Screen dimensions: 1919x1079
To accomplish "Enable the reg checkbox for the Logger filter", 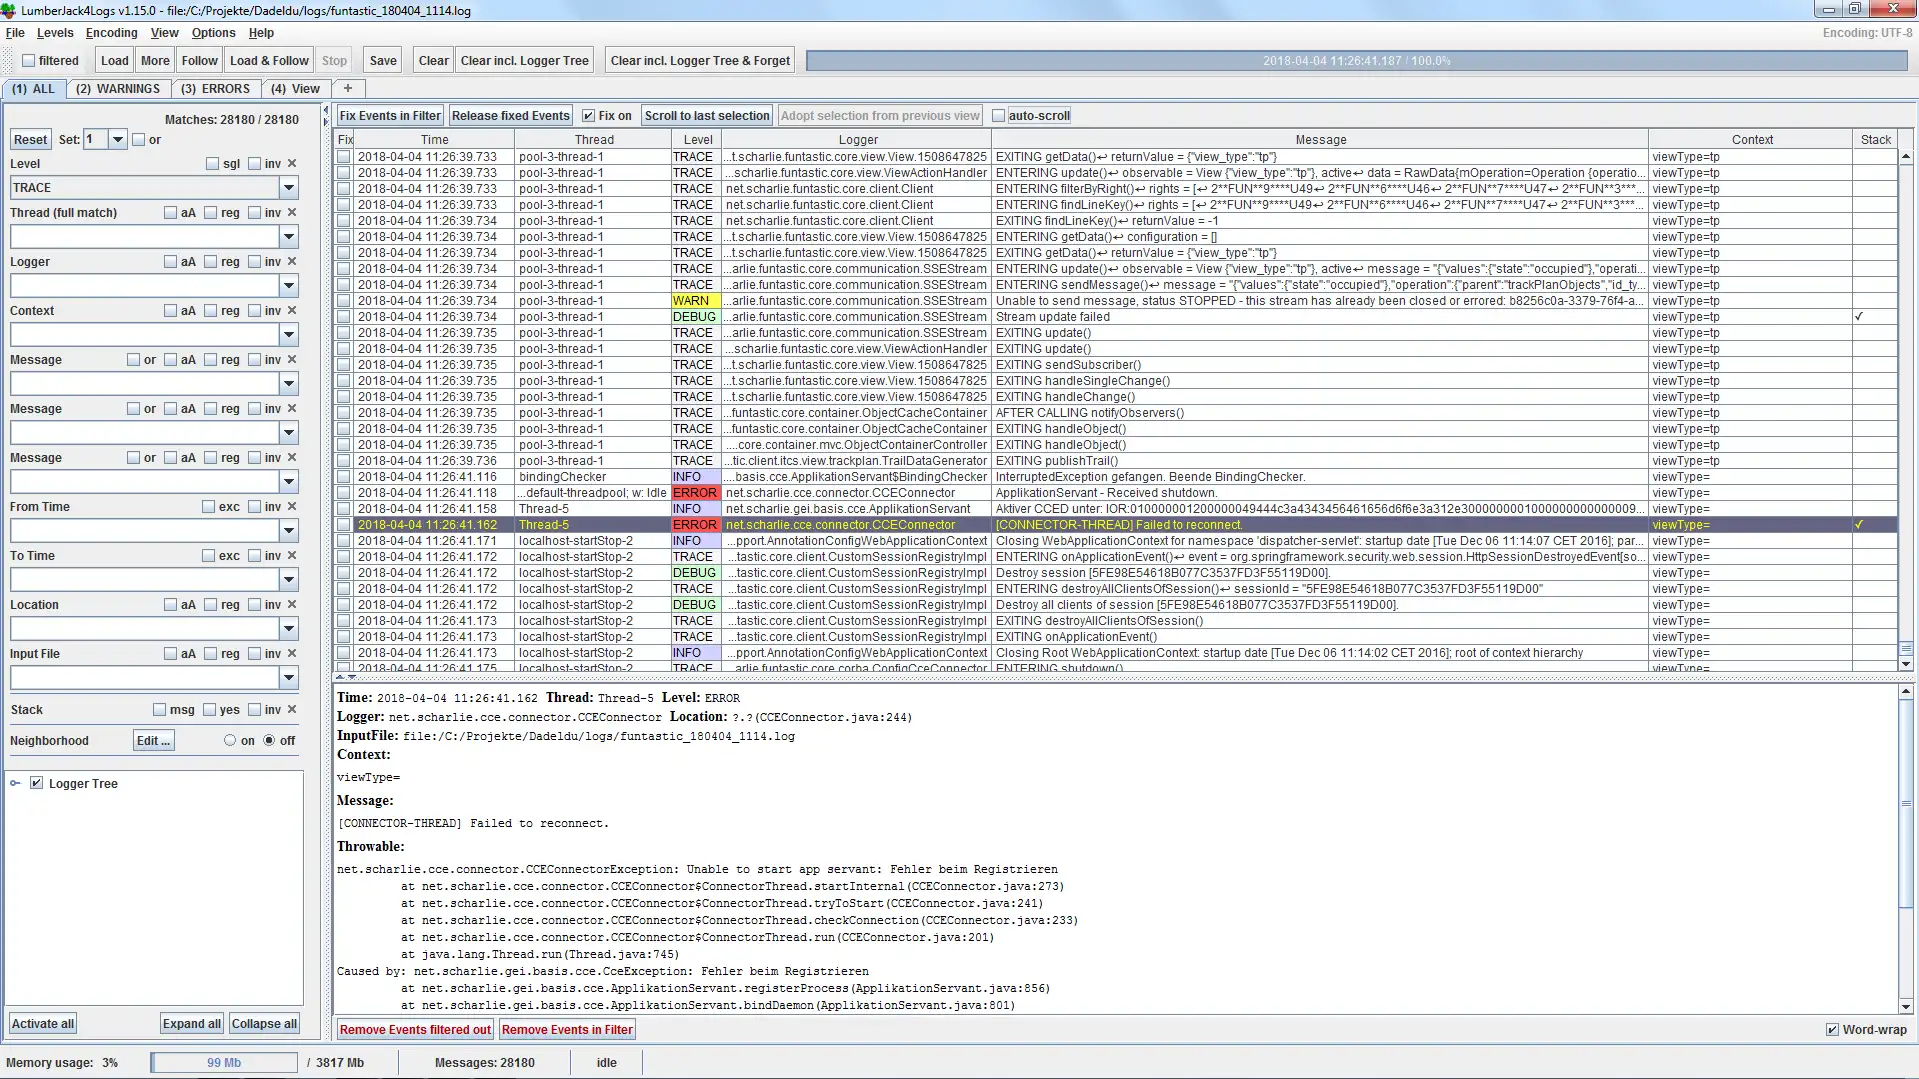I will [211, 261].
